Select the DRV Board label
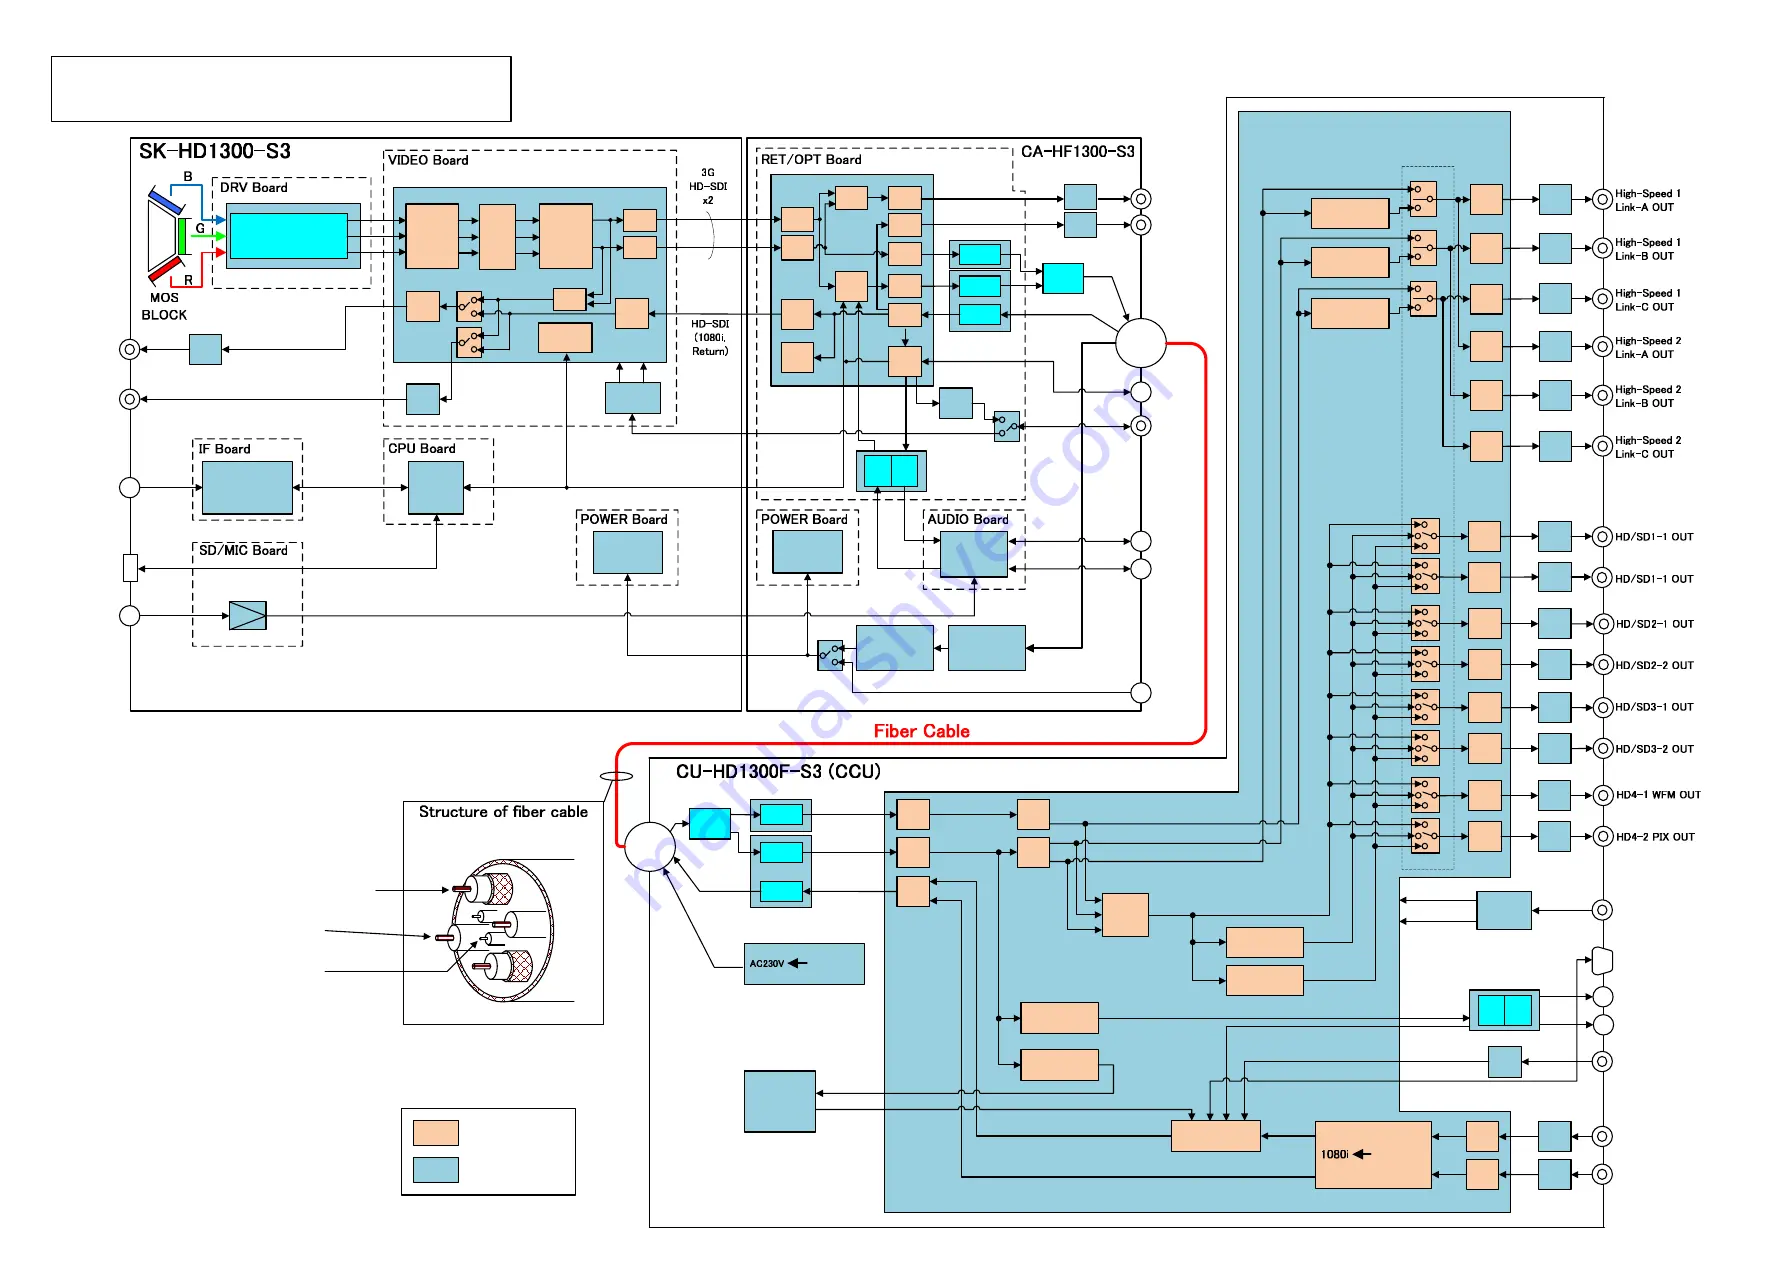The height and width of the screenshot is (1263, 1787). point(254,187)
